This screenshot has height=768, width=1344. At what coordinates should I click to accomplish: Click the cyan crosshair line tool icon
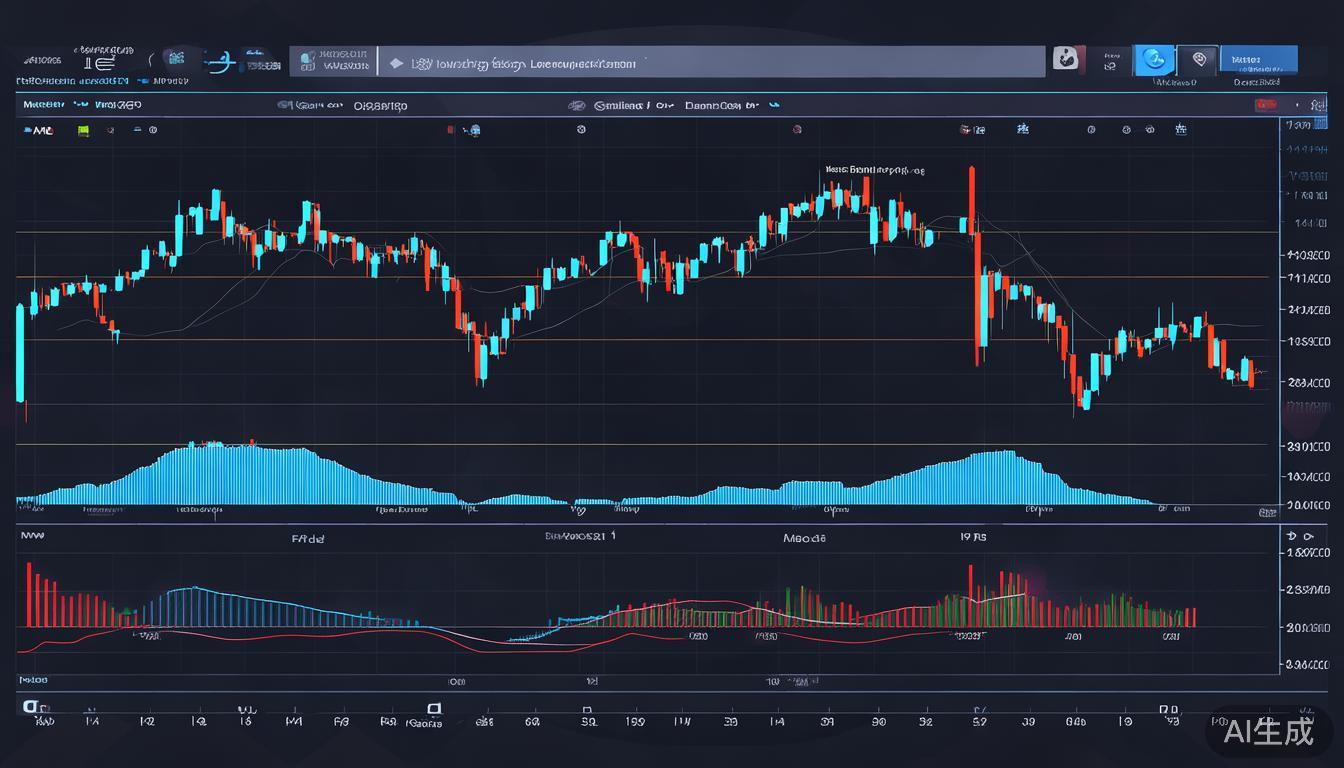[x=220, y=62]
